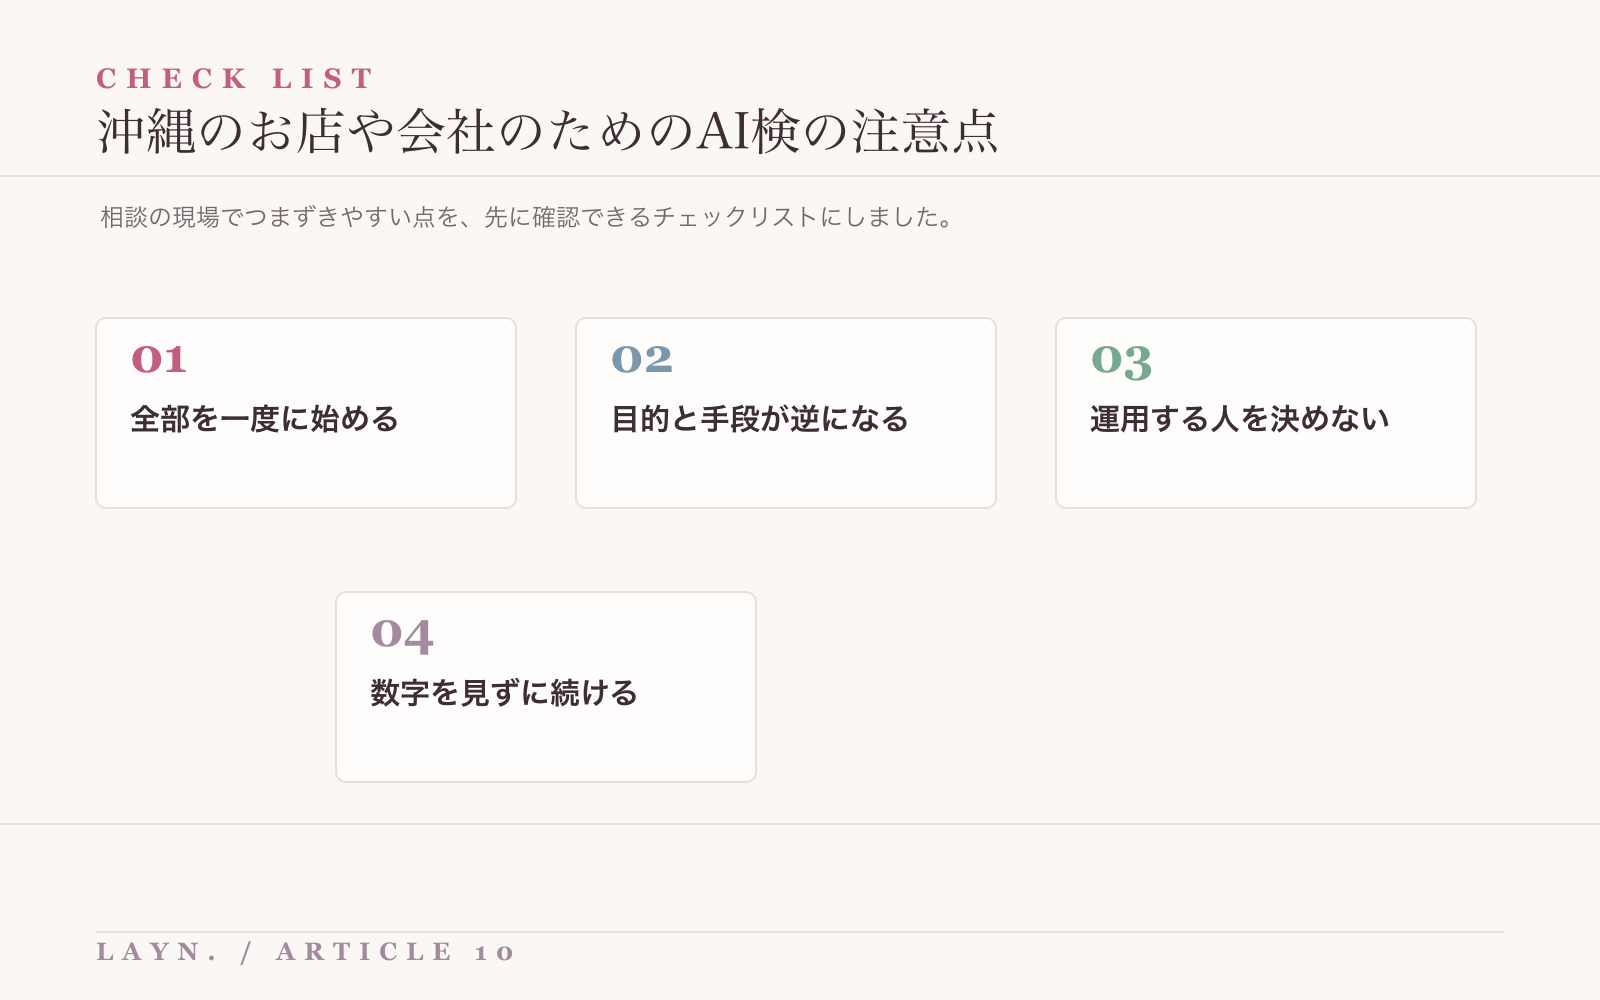The height and width of the screenshot is (1000, 1600).
Task: Click the subtitle text starting with 相談の現場で
Action: (x=527, y=217)
